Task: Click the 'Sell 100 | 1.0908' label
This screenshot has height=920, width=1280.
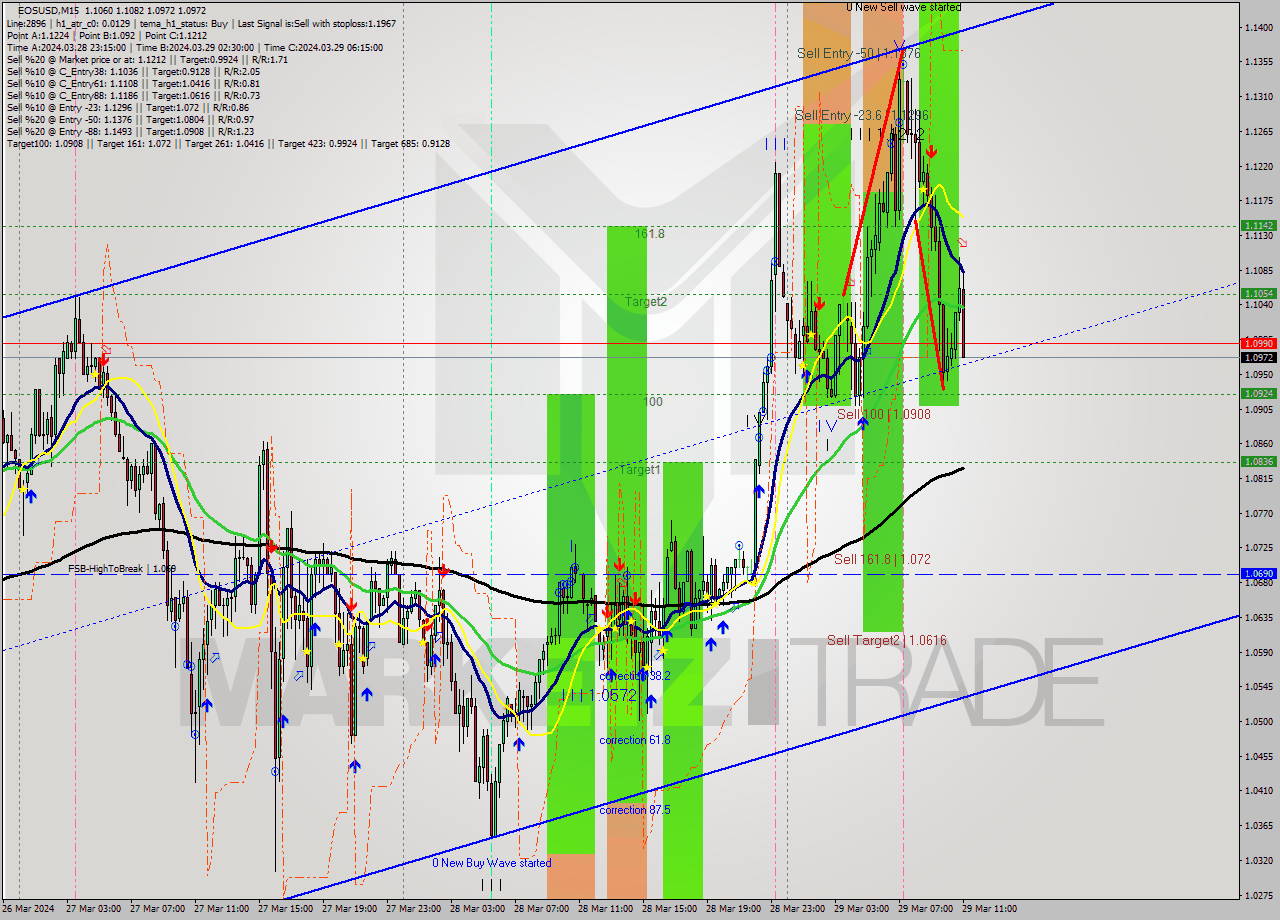Action: 884,414
